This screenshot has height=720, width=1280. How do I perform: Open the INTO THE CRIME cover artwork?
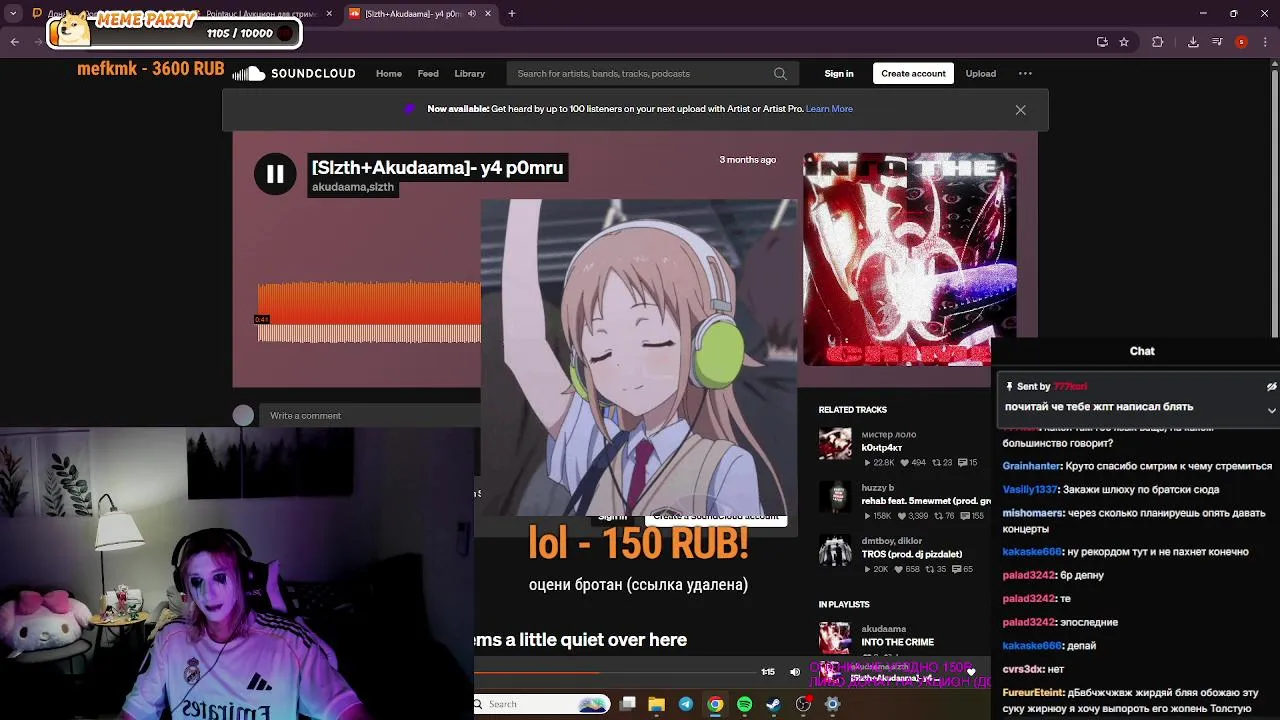point(909,259)
